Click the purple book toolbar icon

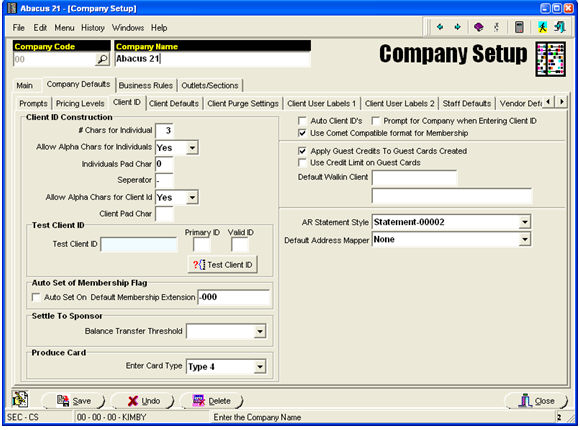pyautogui.click(x=479, y=27)
